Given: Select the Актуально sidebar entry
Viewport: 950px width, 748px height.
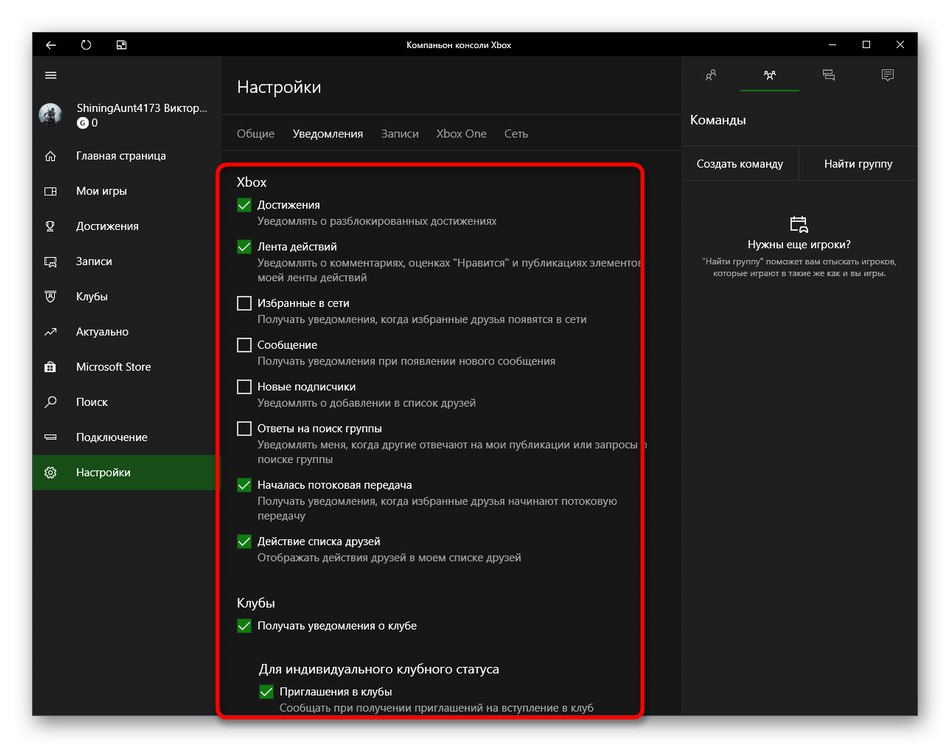Looking at the screenshot, I should pos(127,332).
